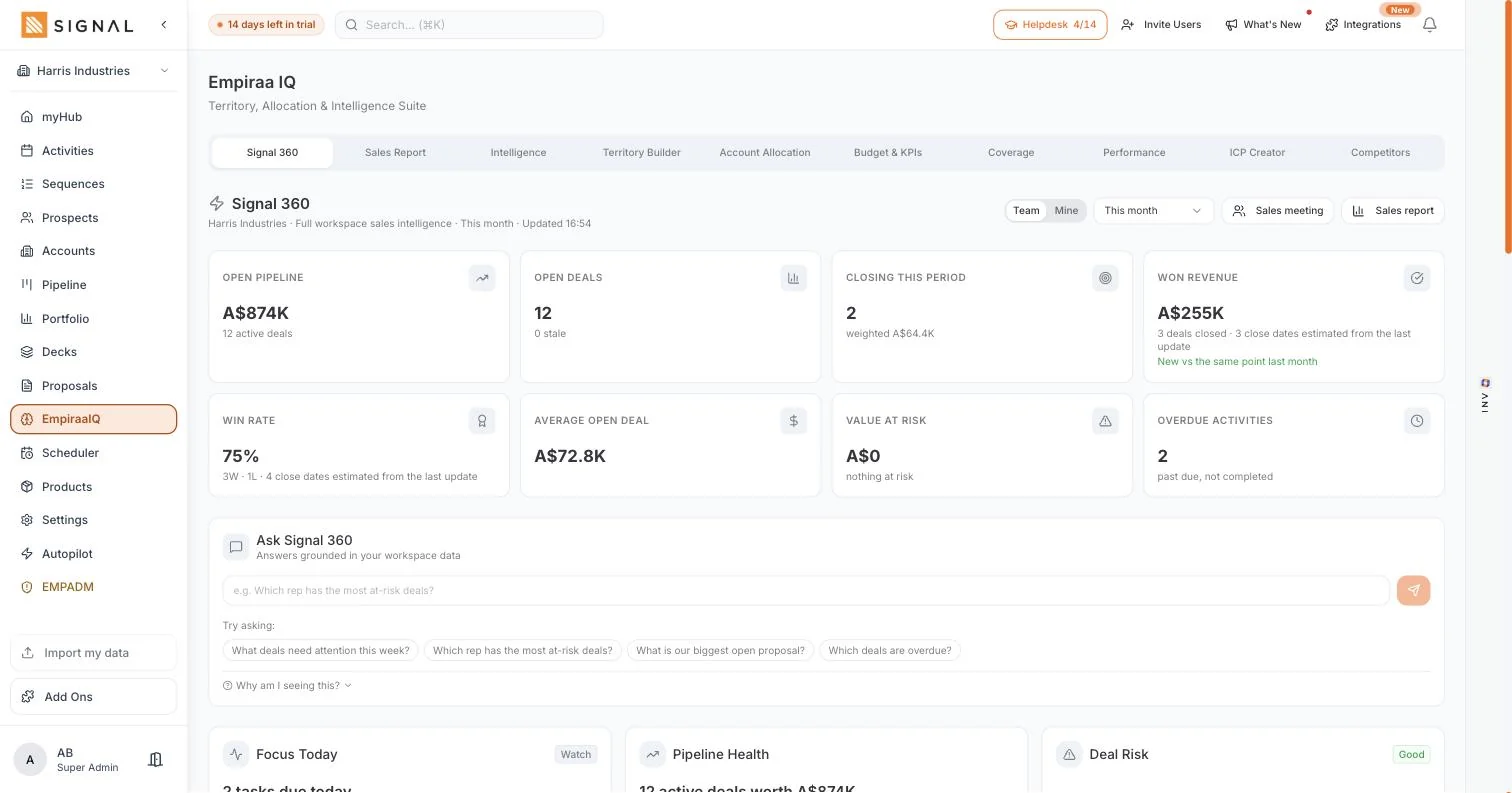1512x793 pixels.
Task: Open ICP Creator tab
Action: click(1257, 153)
